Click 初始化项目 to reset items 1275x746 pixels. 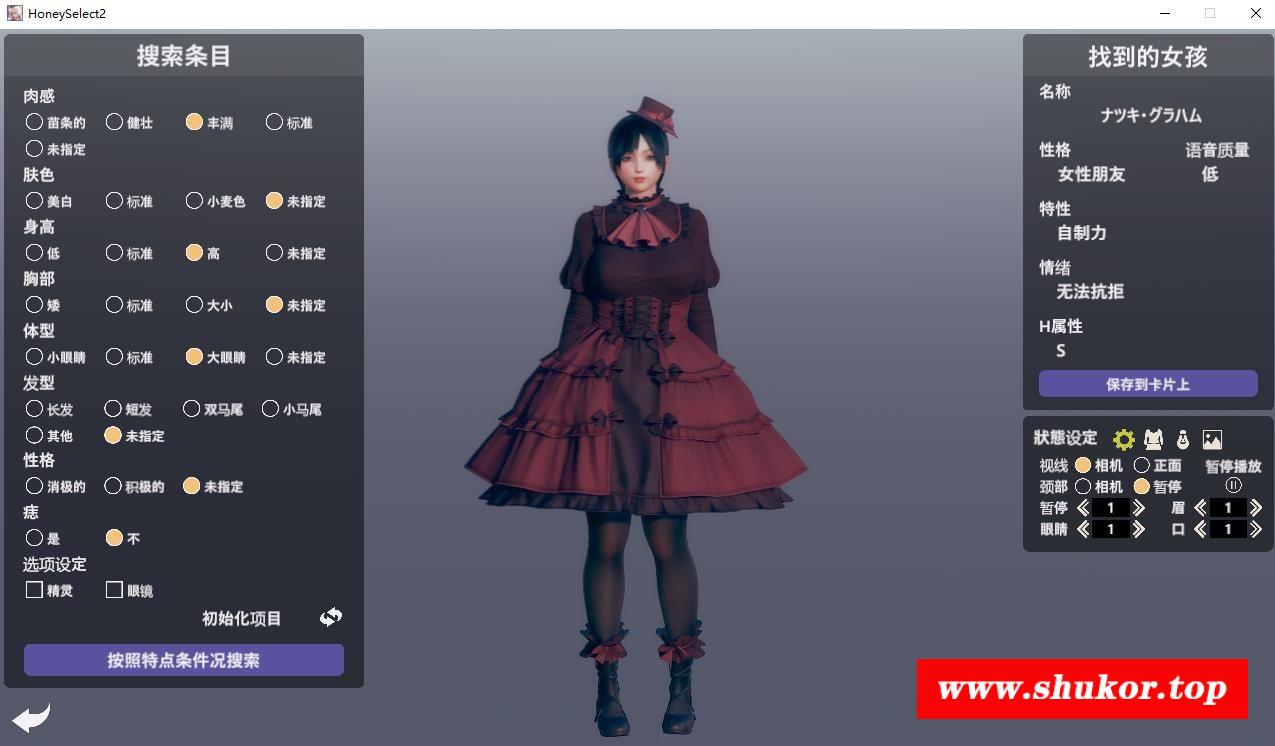pos(242,618)
